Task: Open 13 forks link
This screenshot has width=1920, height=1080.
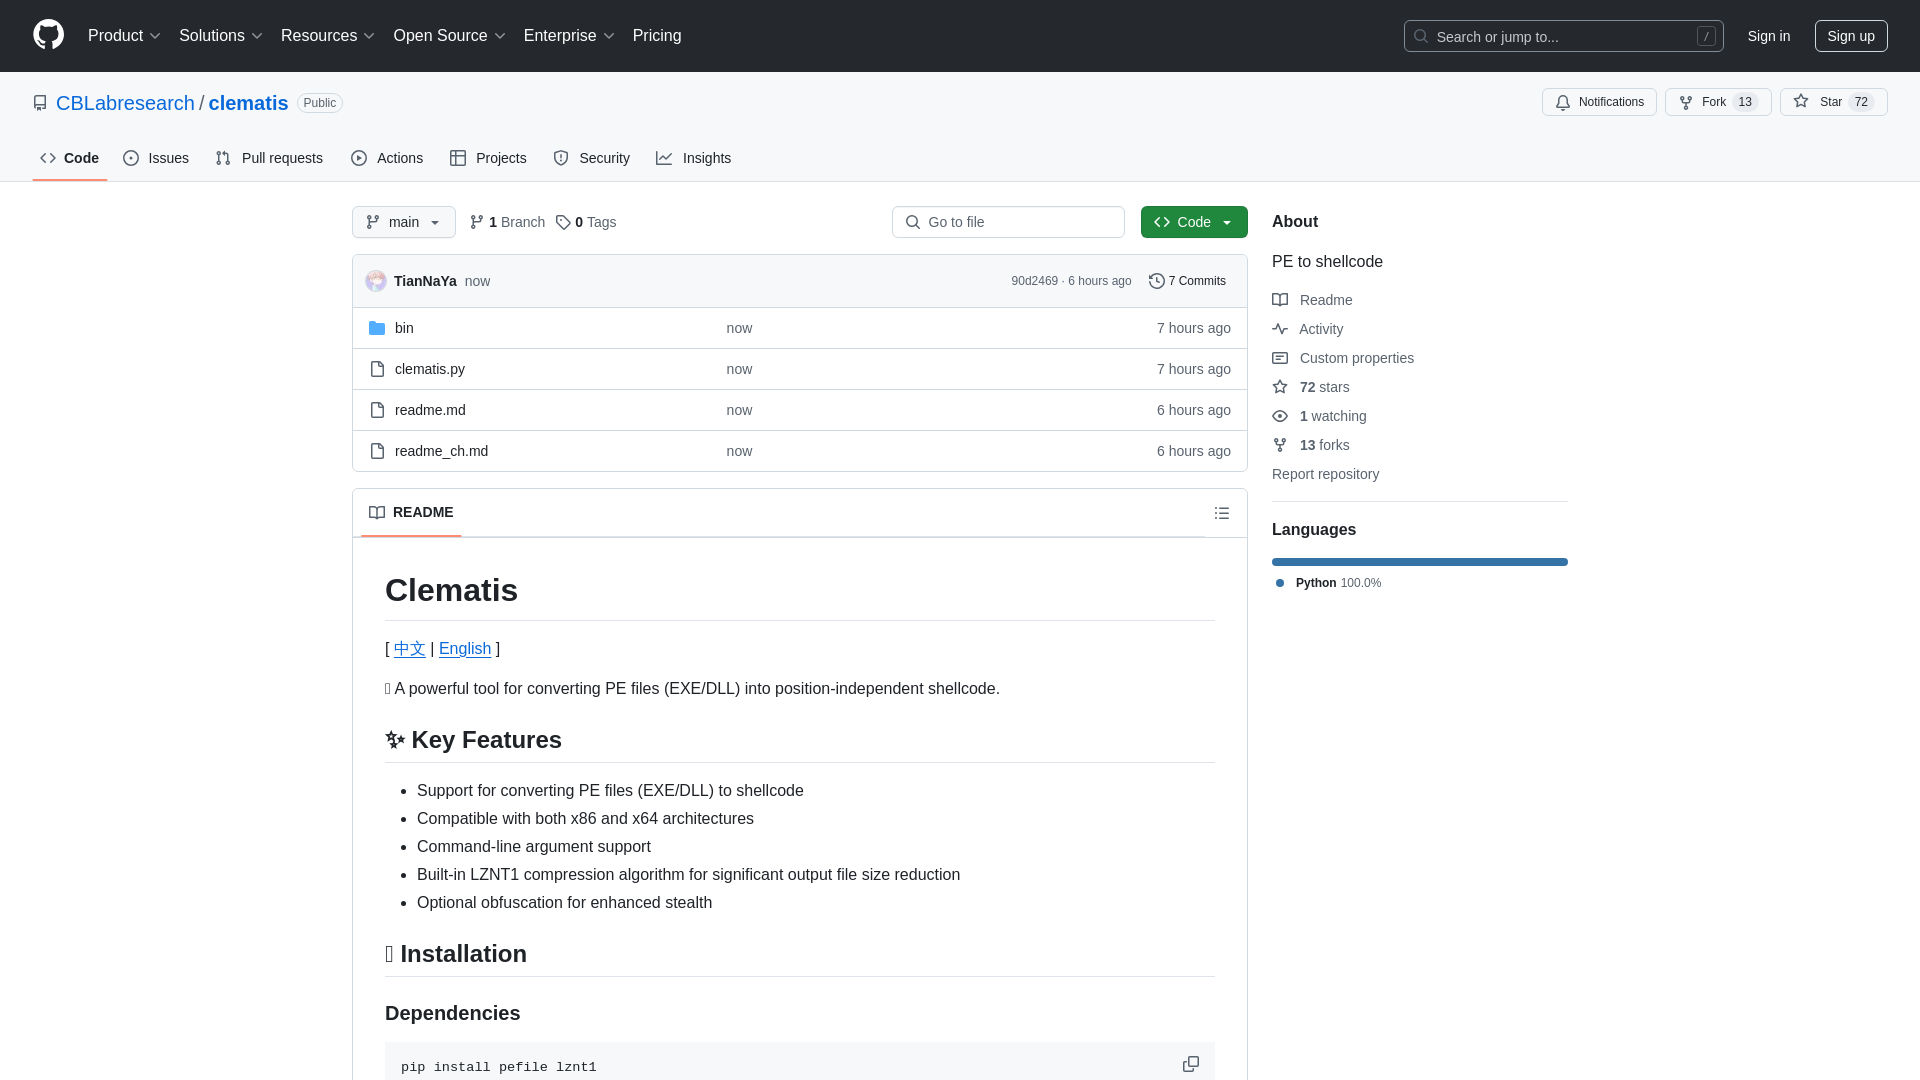Action: (1311, 445)
